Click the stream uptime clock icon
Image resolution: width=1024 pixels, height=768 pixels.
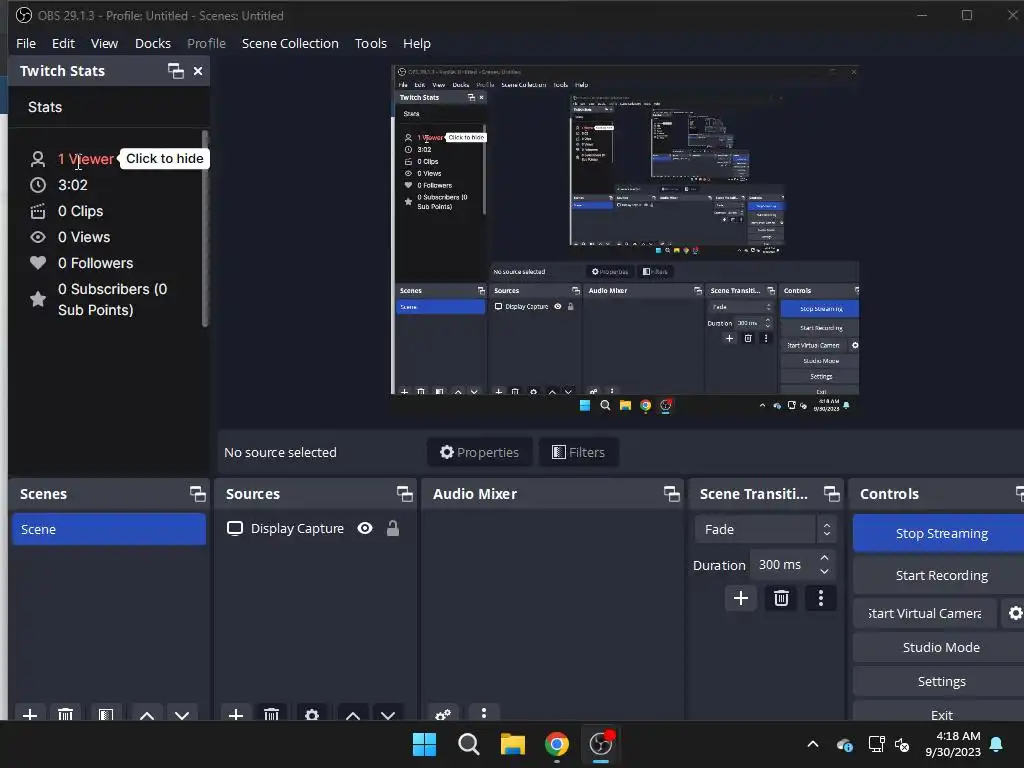[38, 185]
